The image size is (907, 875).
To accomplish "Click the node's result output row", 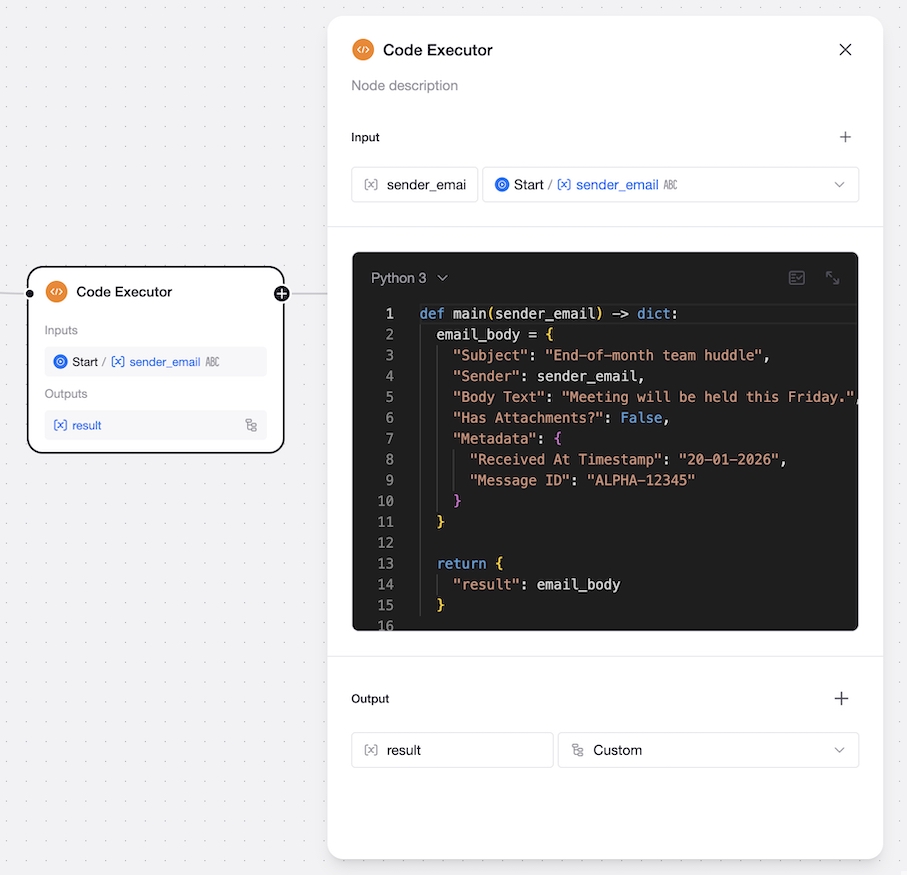I will (x=156, y=426).
